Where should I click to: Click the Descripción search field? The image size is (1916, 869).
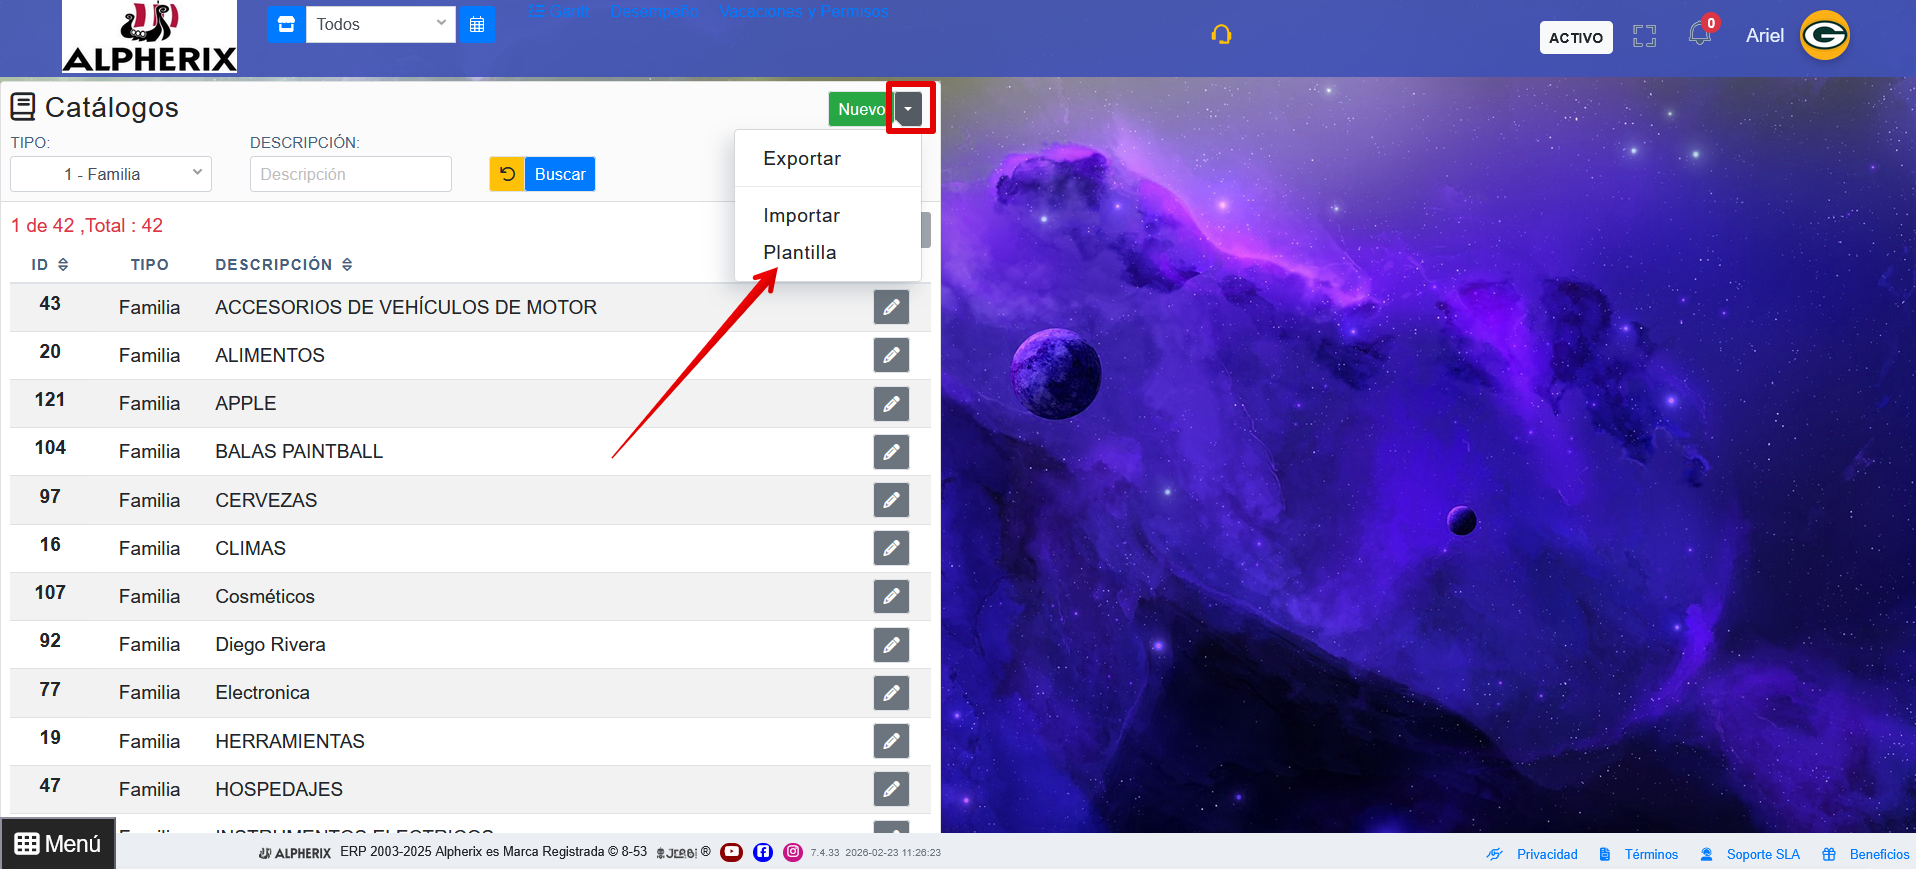[x=350, y=174]
